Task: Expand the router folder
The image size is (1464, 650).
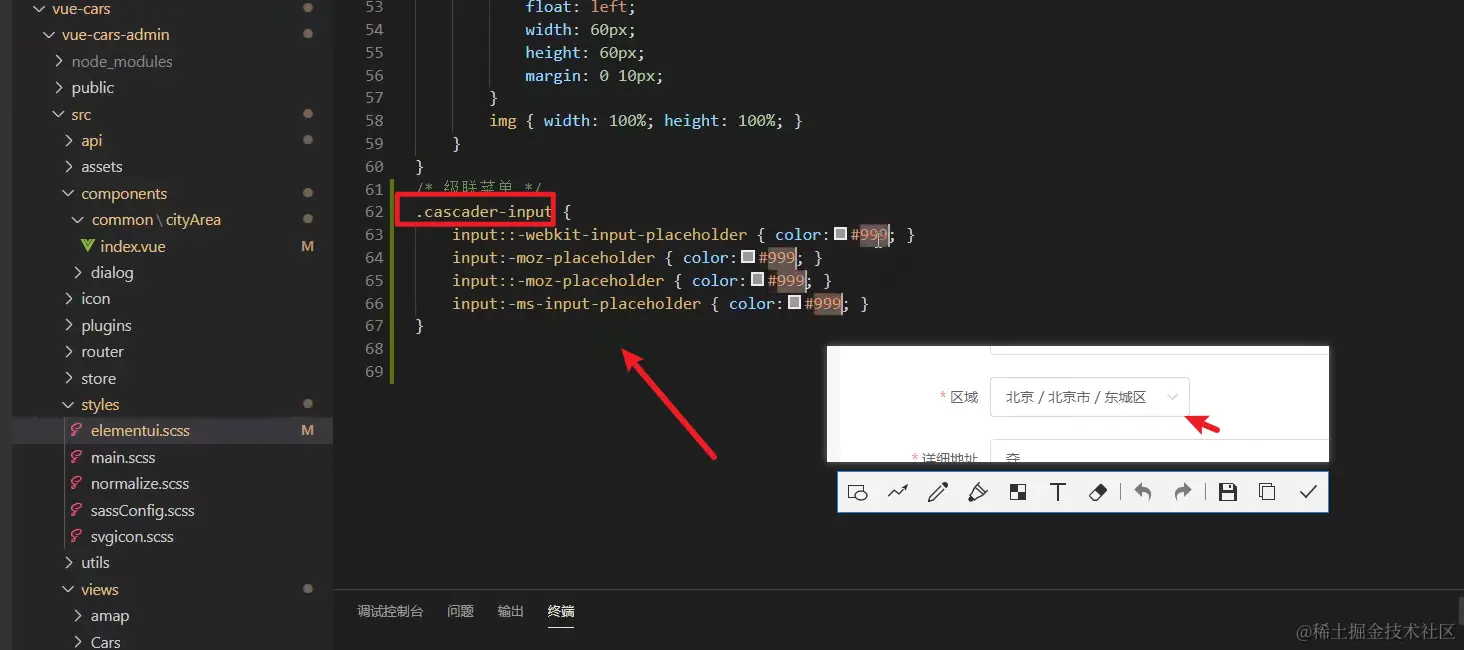Action: pyautogui.click(x=69, y=351)
